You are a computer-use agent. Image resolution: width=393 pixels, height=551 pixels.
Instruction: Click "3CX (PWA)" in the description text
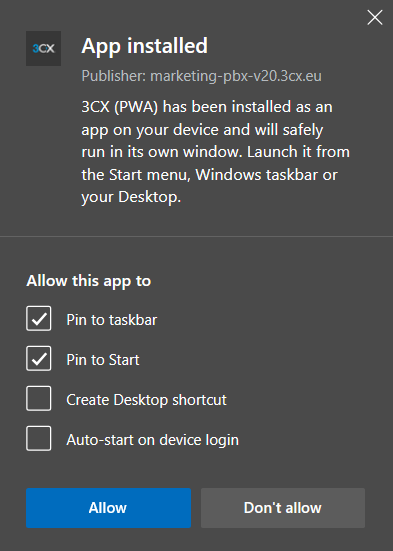120,107
